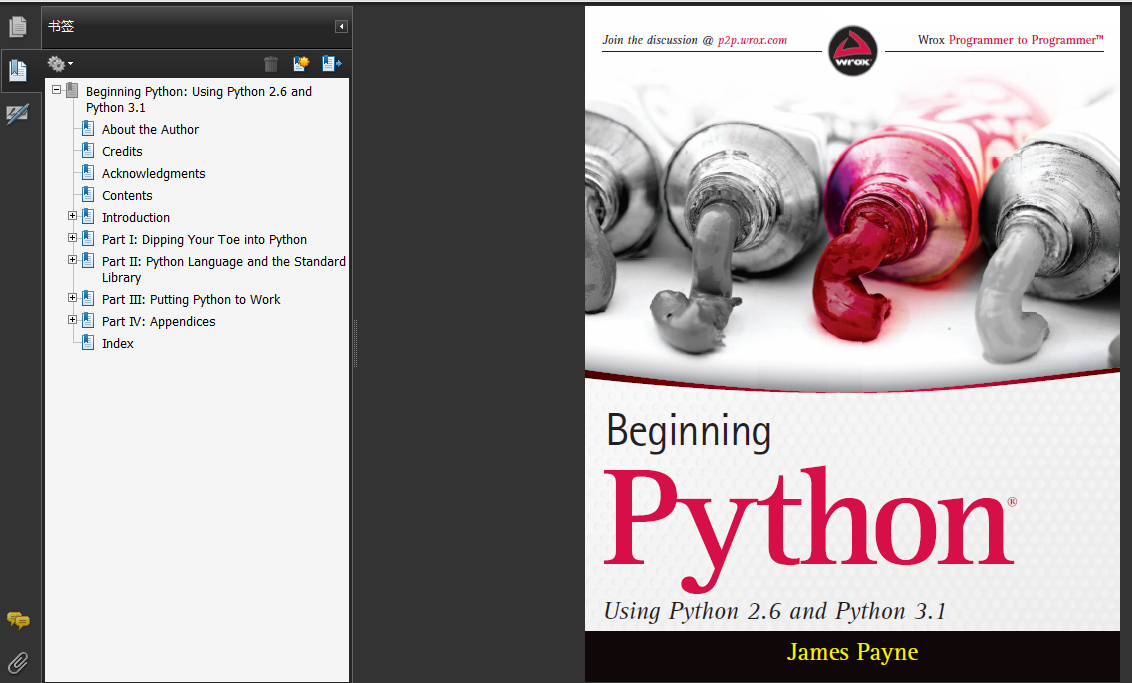
Task: Collapse the Beginning Python root bookmark
Action: coord(56,90)
